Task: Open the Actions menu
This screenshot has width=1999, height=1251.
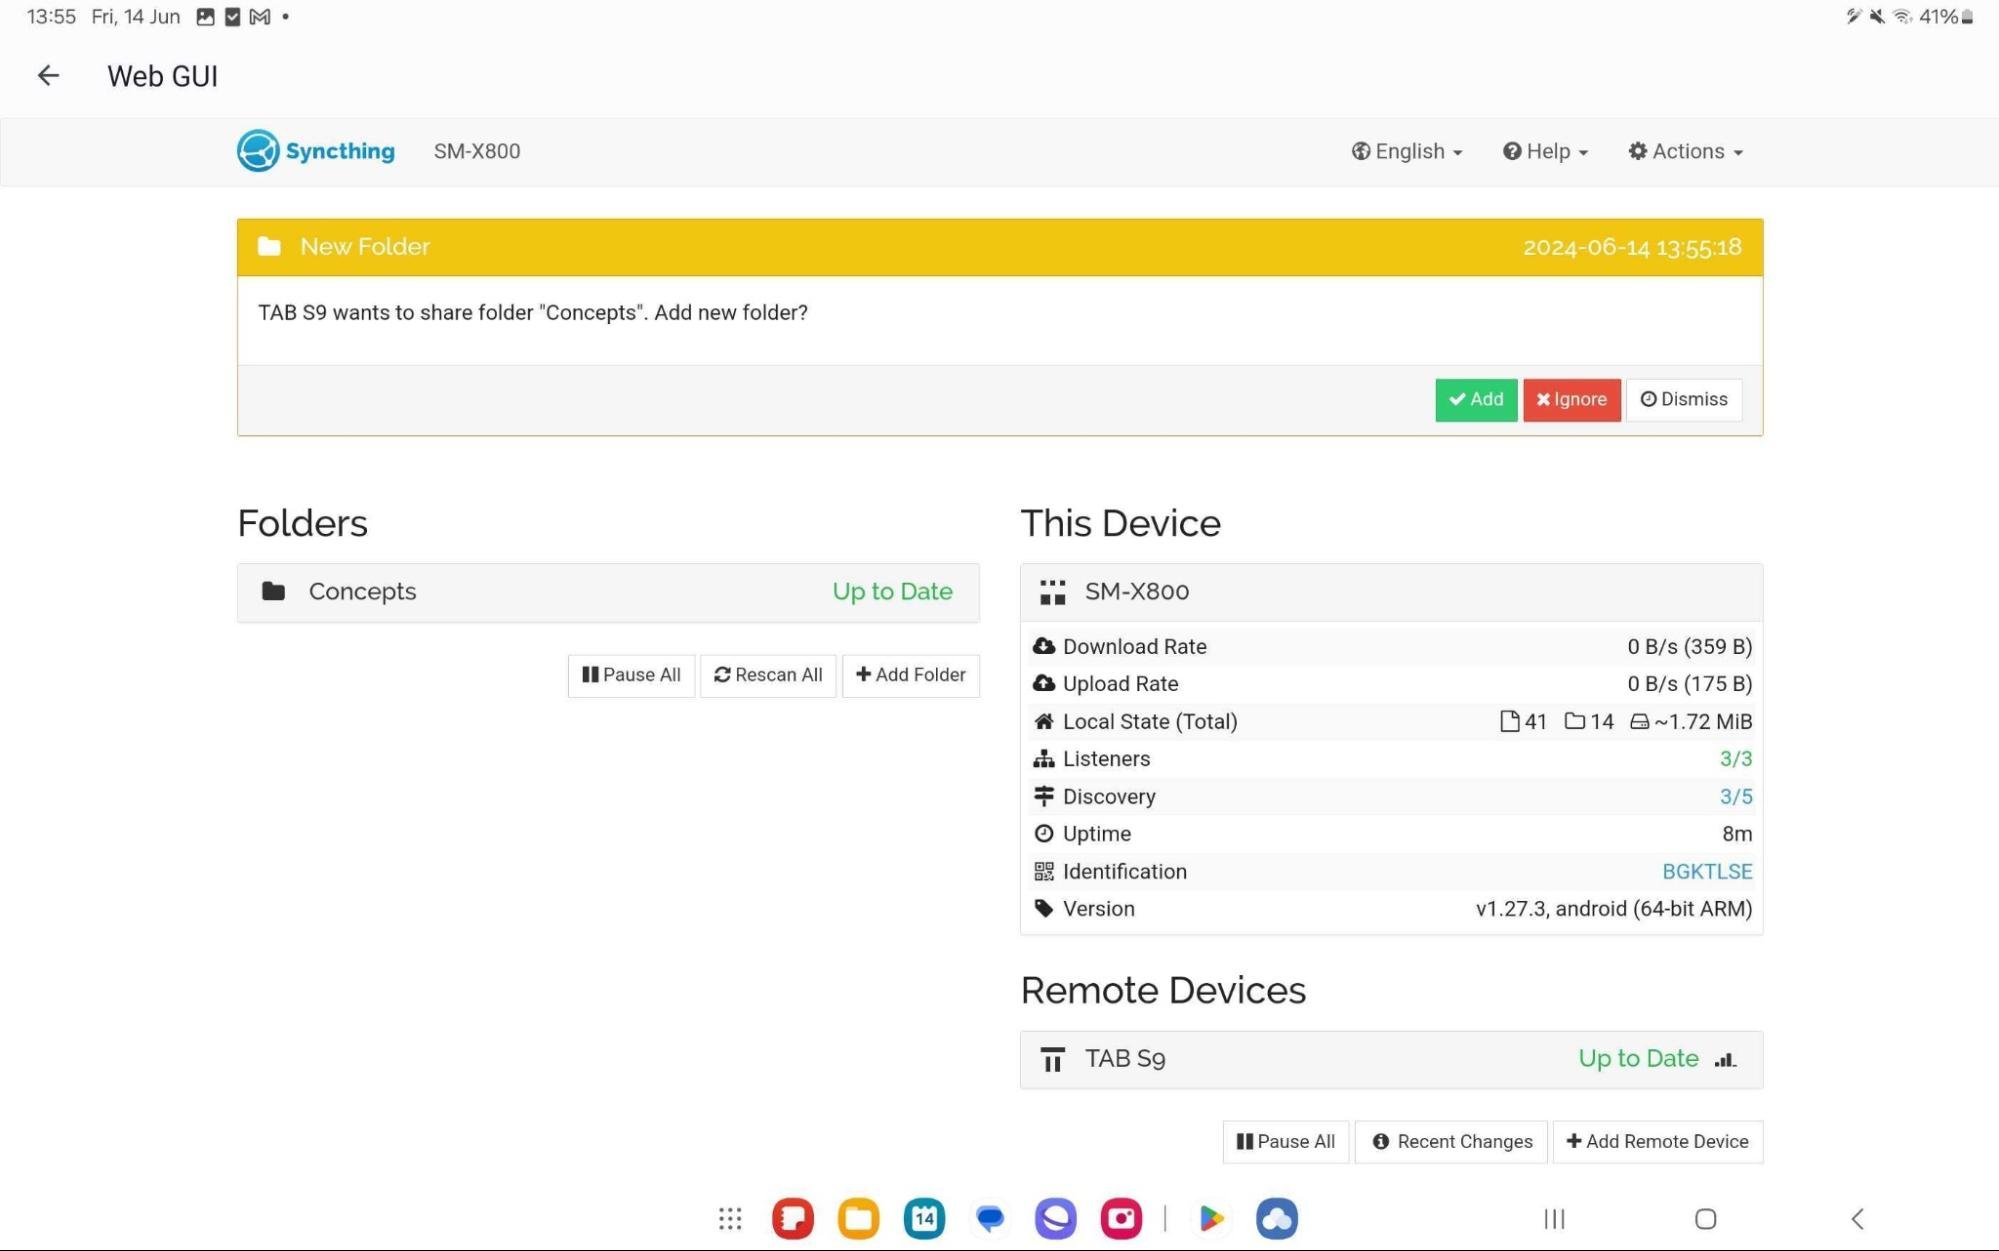Action: click(x=1686, y=151)
